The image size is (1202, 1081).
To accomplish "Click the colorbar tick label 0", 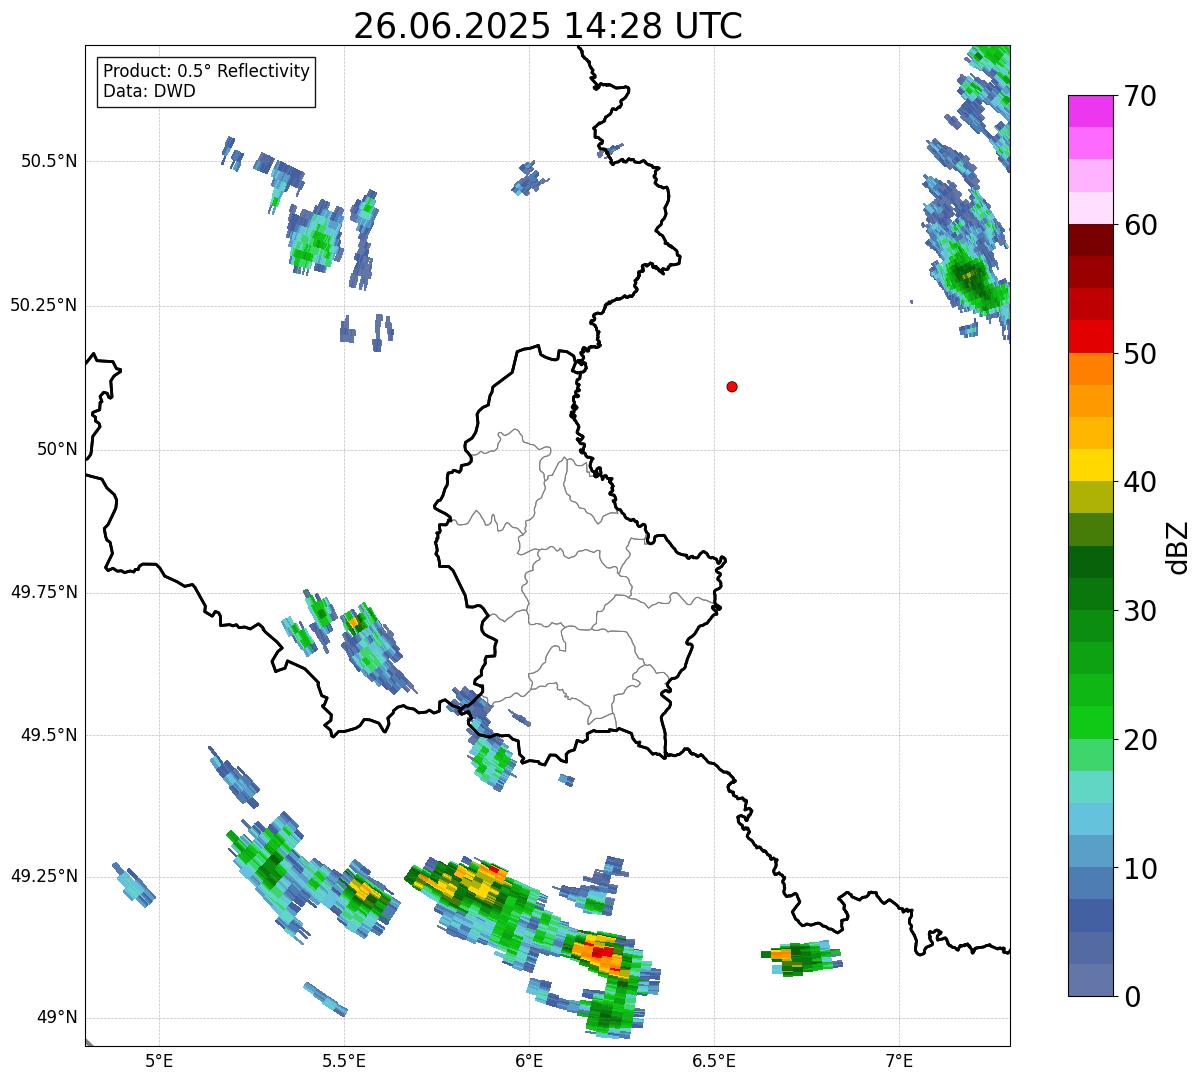I will [1133, 997].
